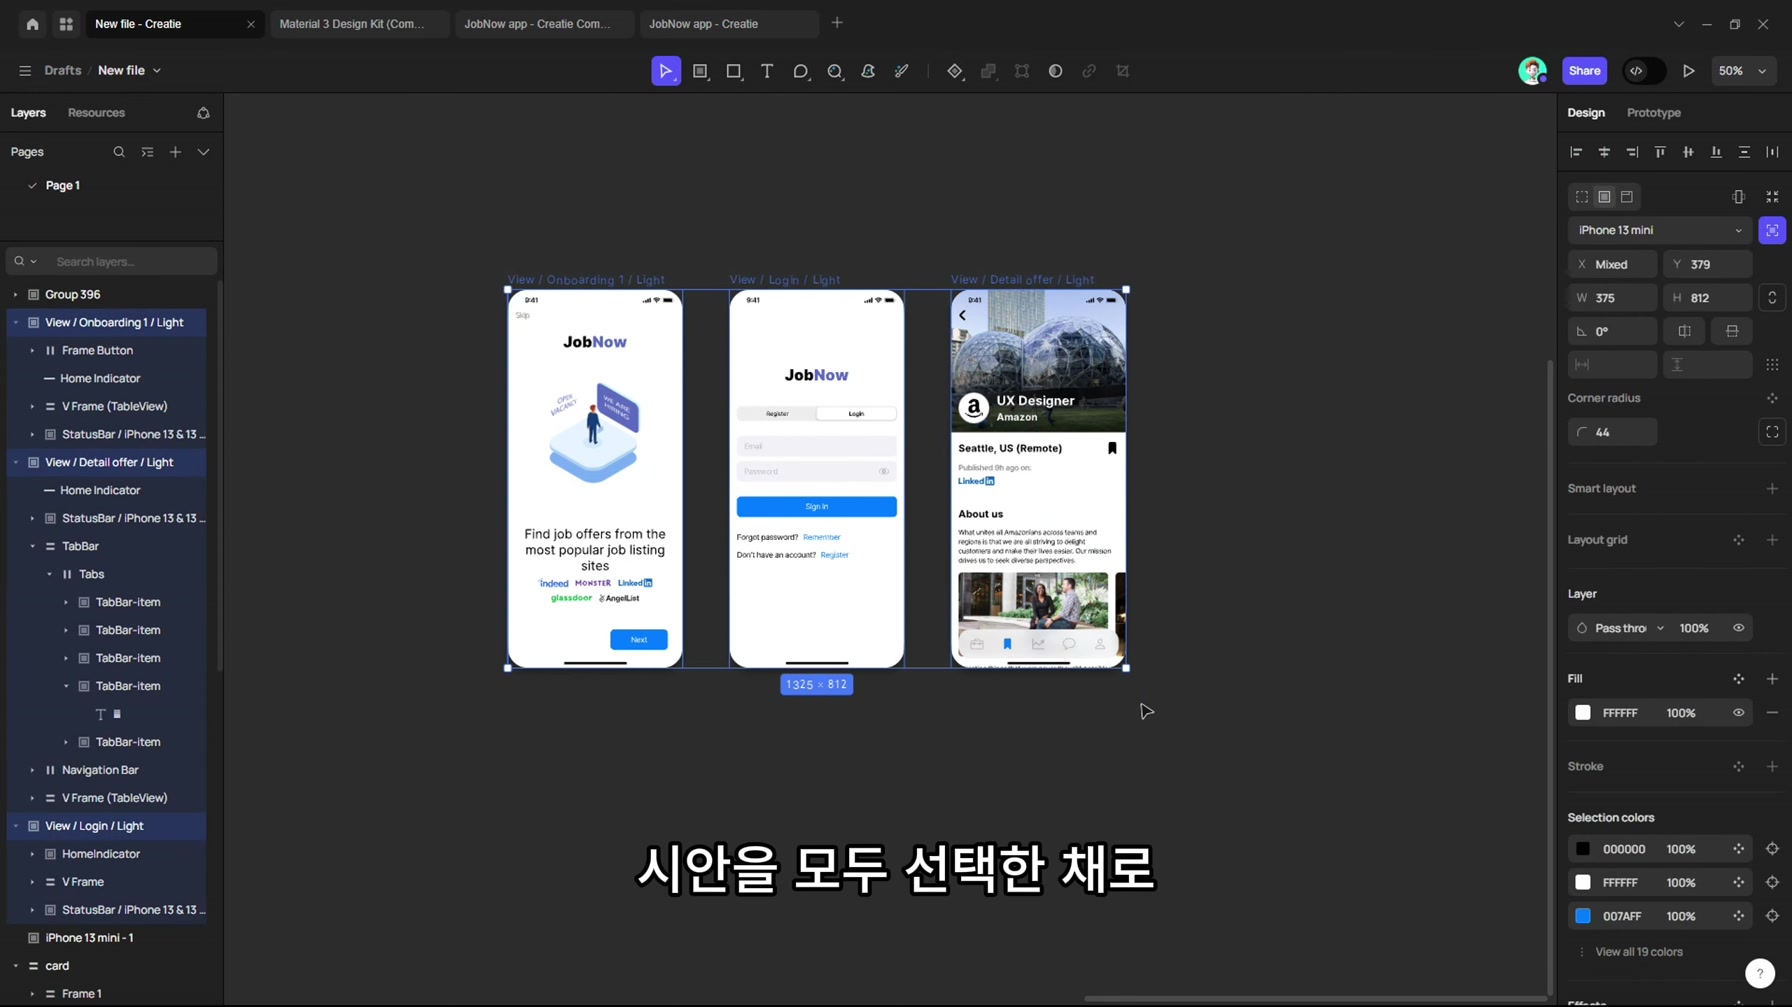Viewport: 1792px width, 1007px height.
Task: Toggle portrait orientation icon
Action: (1738, 197)
